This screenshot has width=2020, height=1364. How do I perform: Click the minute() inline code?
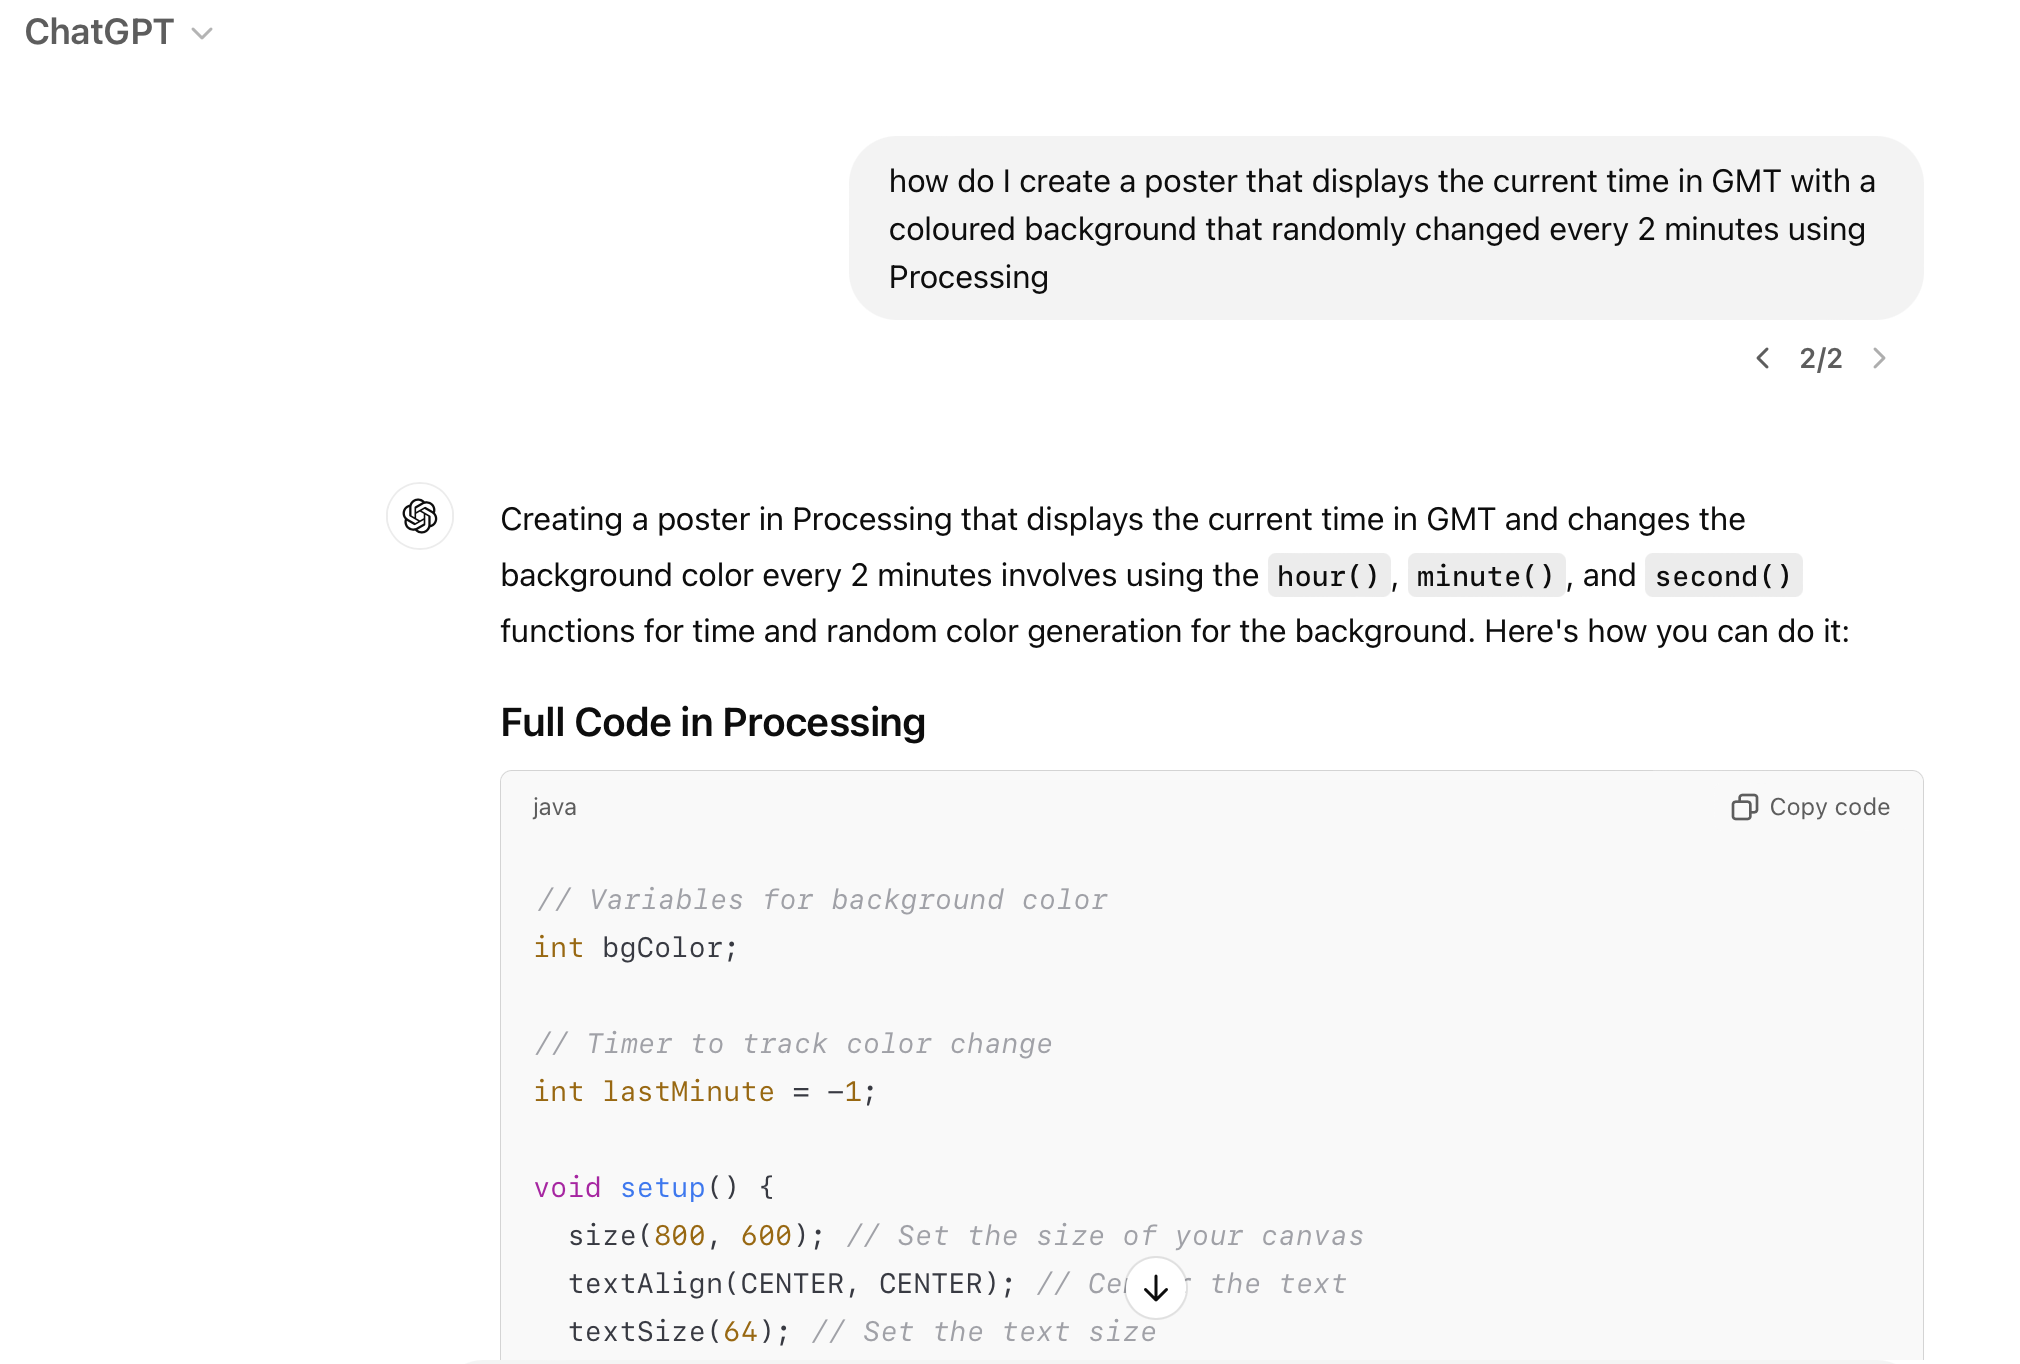[x=1486, y=576]
